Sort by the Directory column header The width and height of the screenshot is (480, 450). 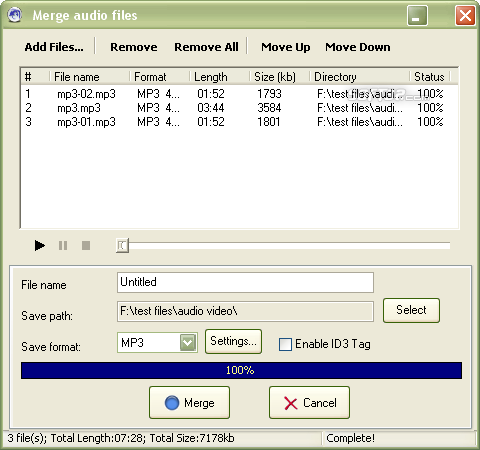(x=360, y=77)
